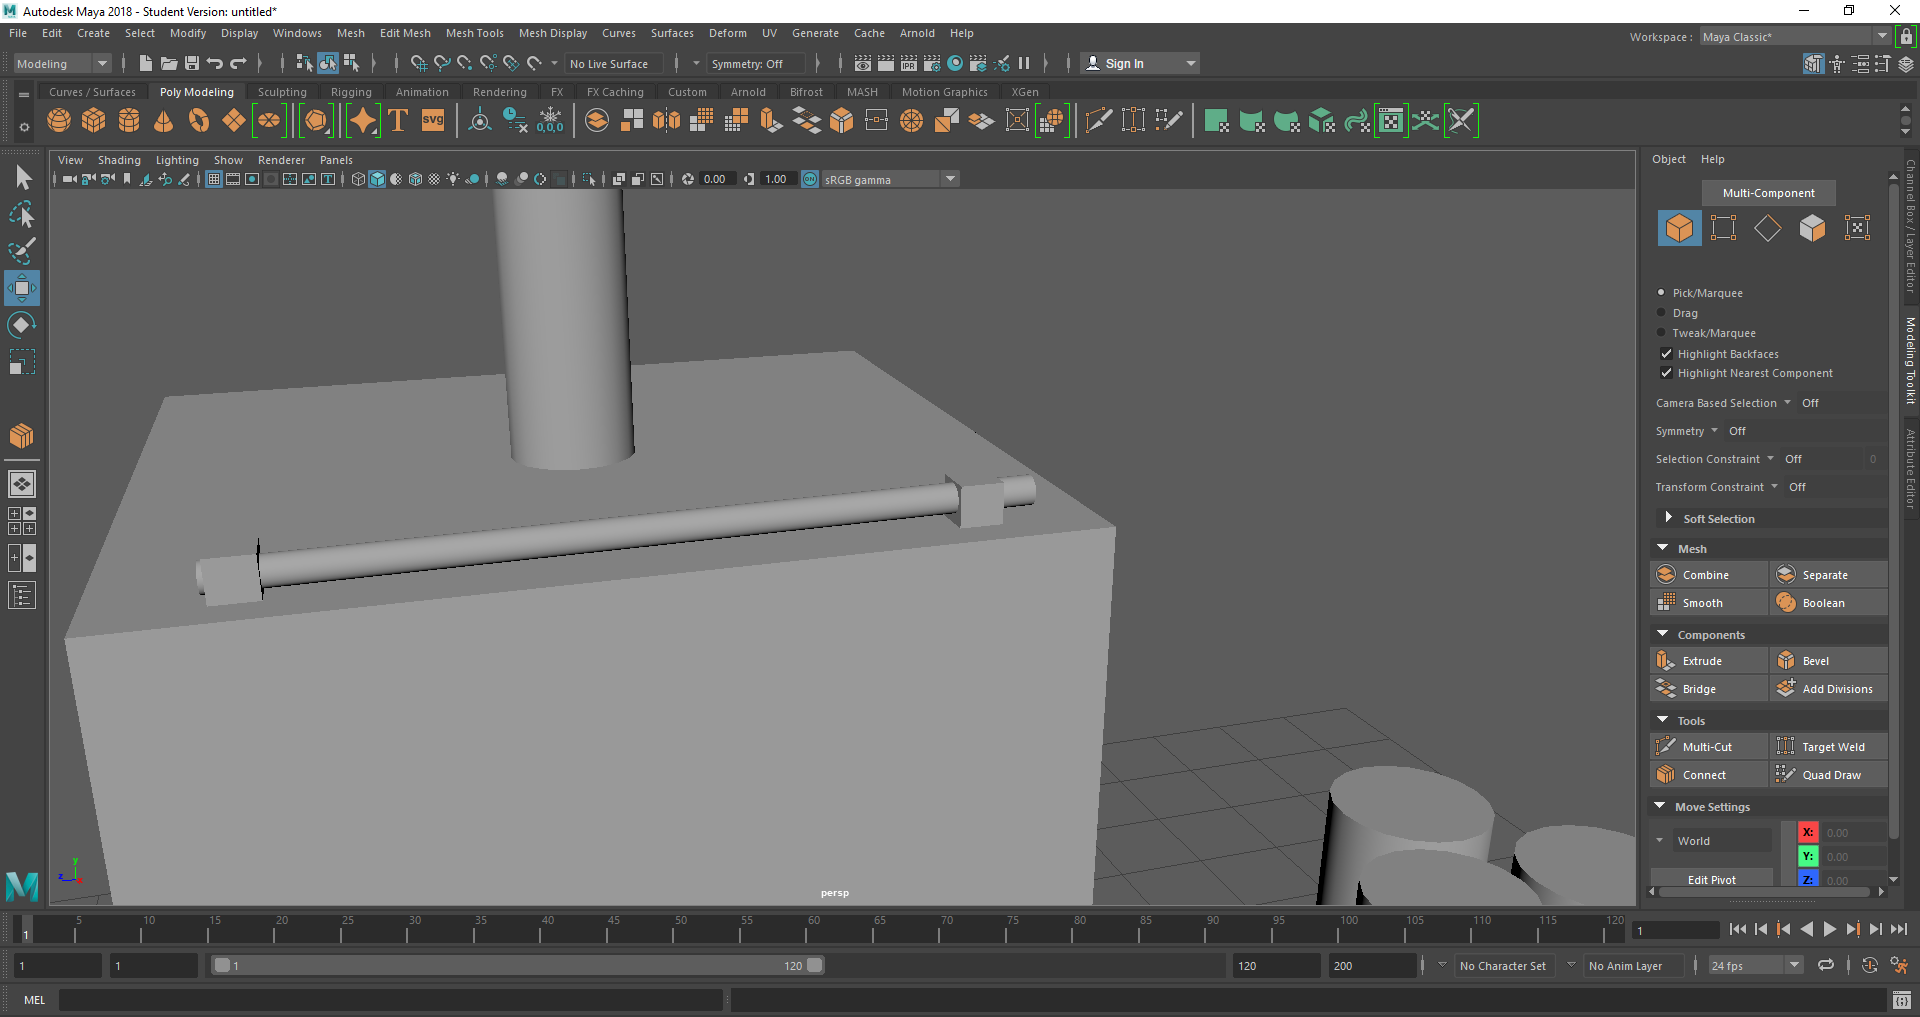This screenshot has height=1017, width=1920.
Task: Click the polygon Type text shelf icon
Action: click(398, 121)
